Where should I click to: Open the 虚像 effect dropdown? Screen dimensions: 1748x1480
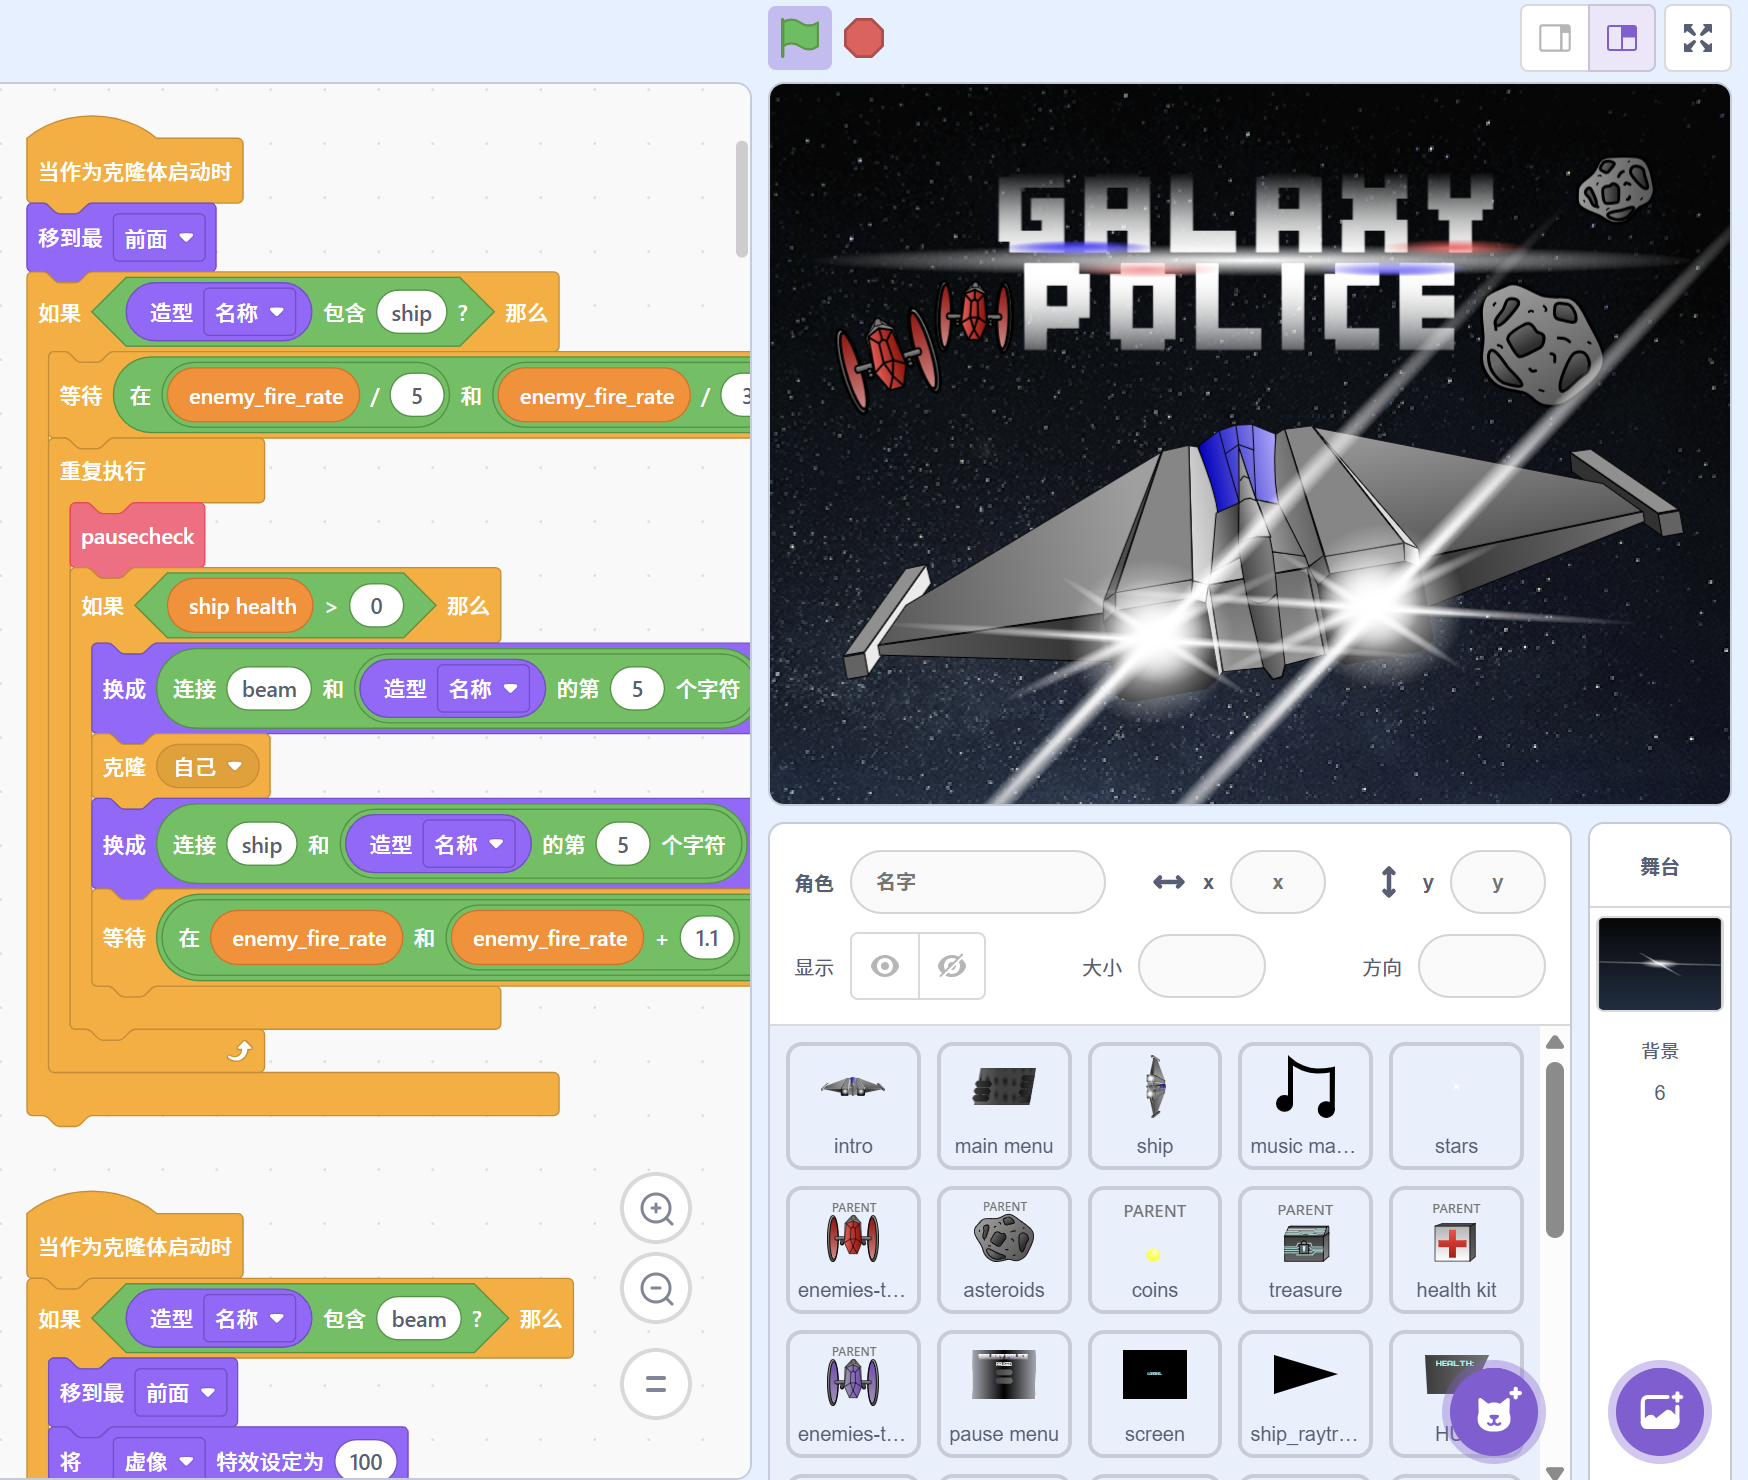coord(159,1462)
